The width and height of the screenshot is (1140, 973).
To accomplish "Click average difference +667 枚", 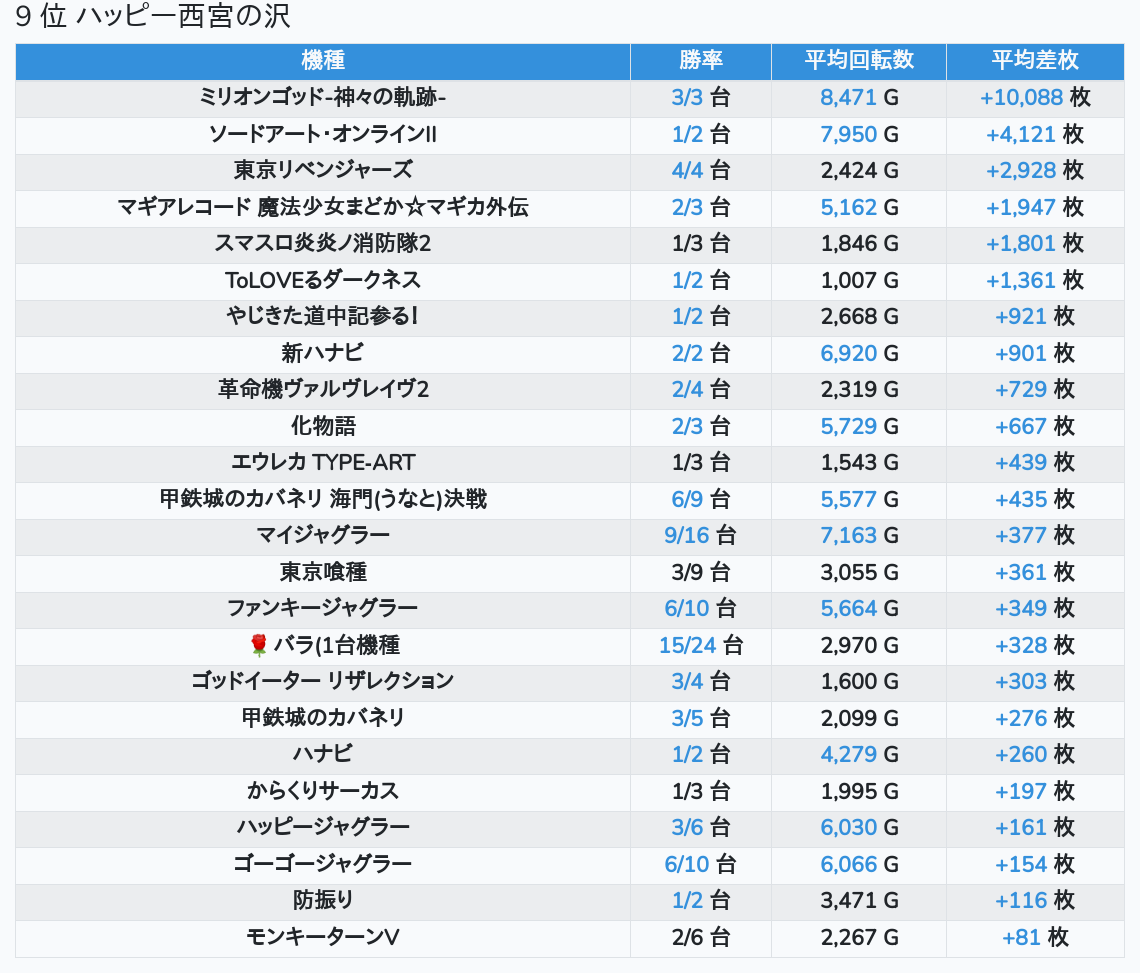I will click(1035, 426).
